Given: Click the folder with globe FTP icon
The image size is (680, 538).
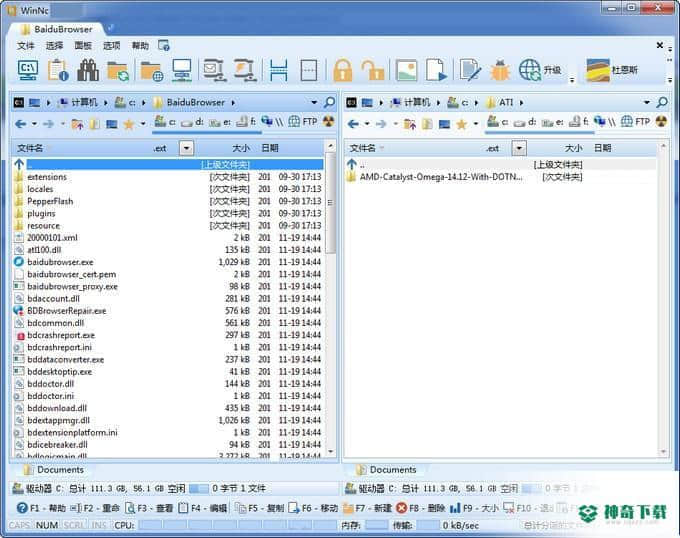Looking at the screenshot, I should [151, 71].
